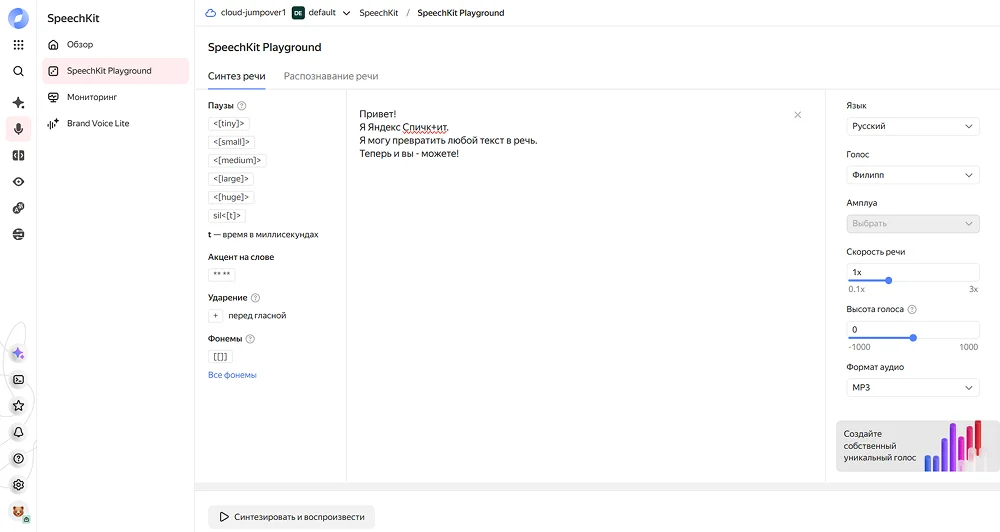Image resolution: width=1000 pixels, height=532 pixels.
Task: Insert the ** ** word accent marker
Action: coord(221,275)
